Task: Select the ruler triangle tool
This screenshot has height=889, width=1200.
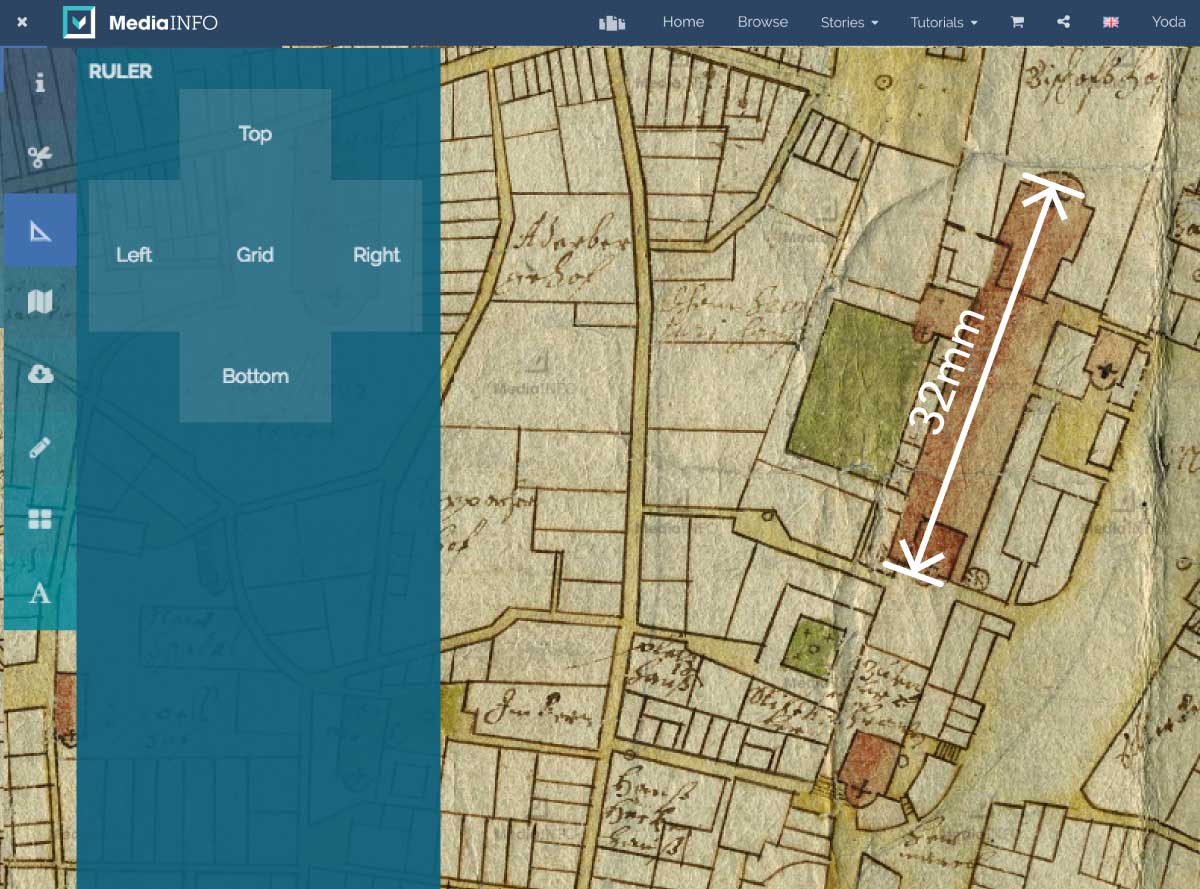Action: pyautogui.click(x=40, y=231)
